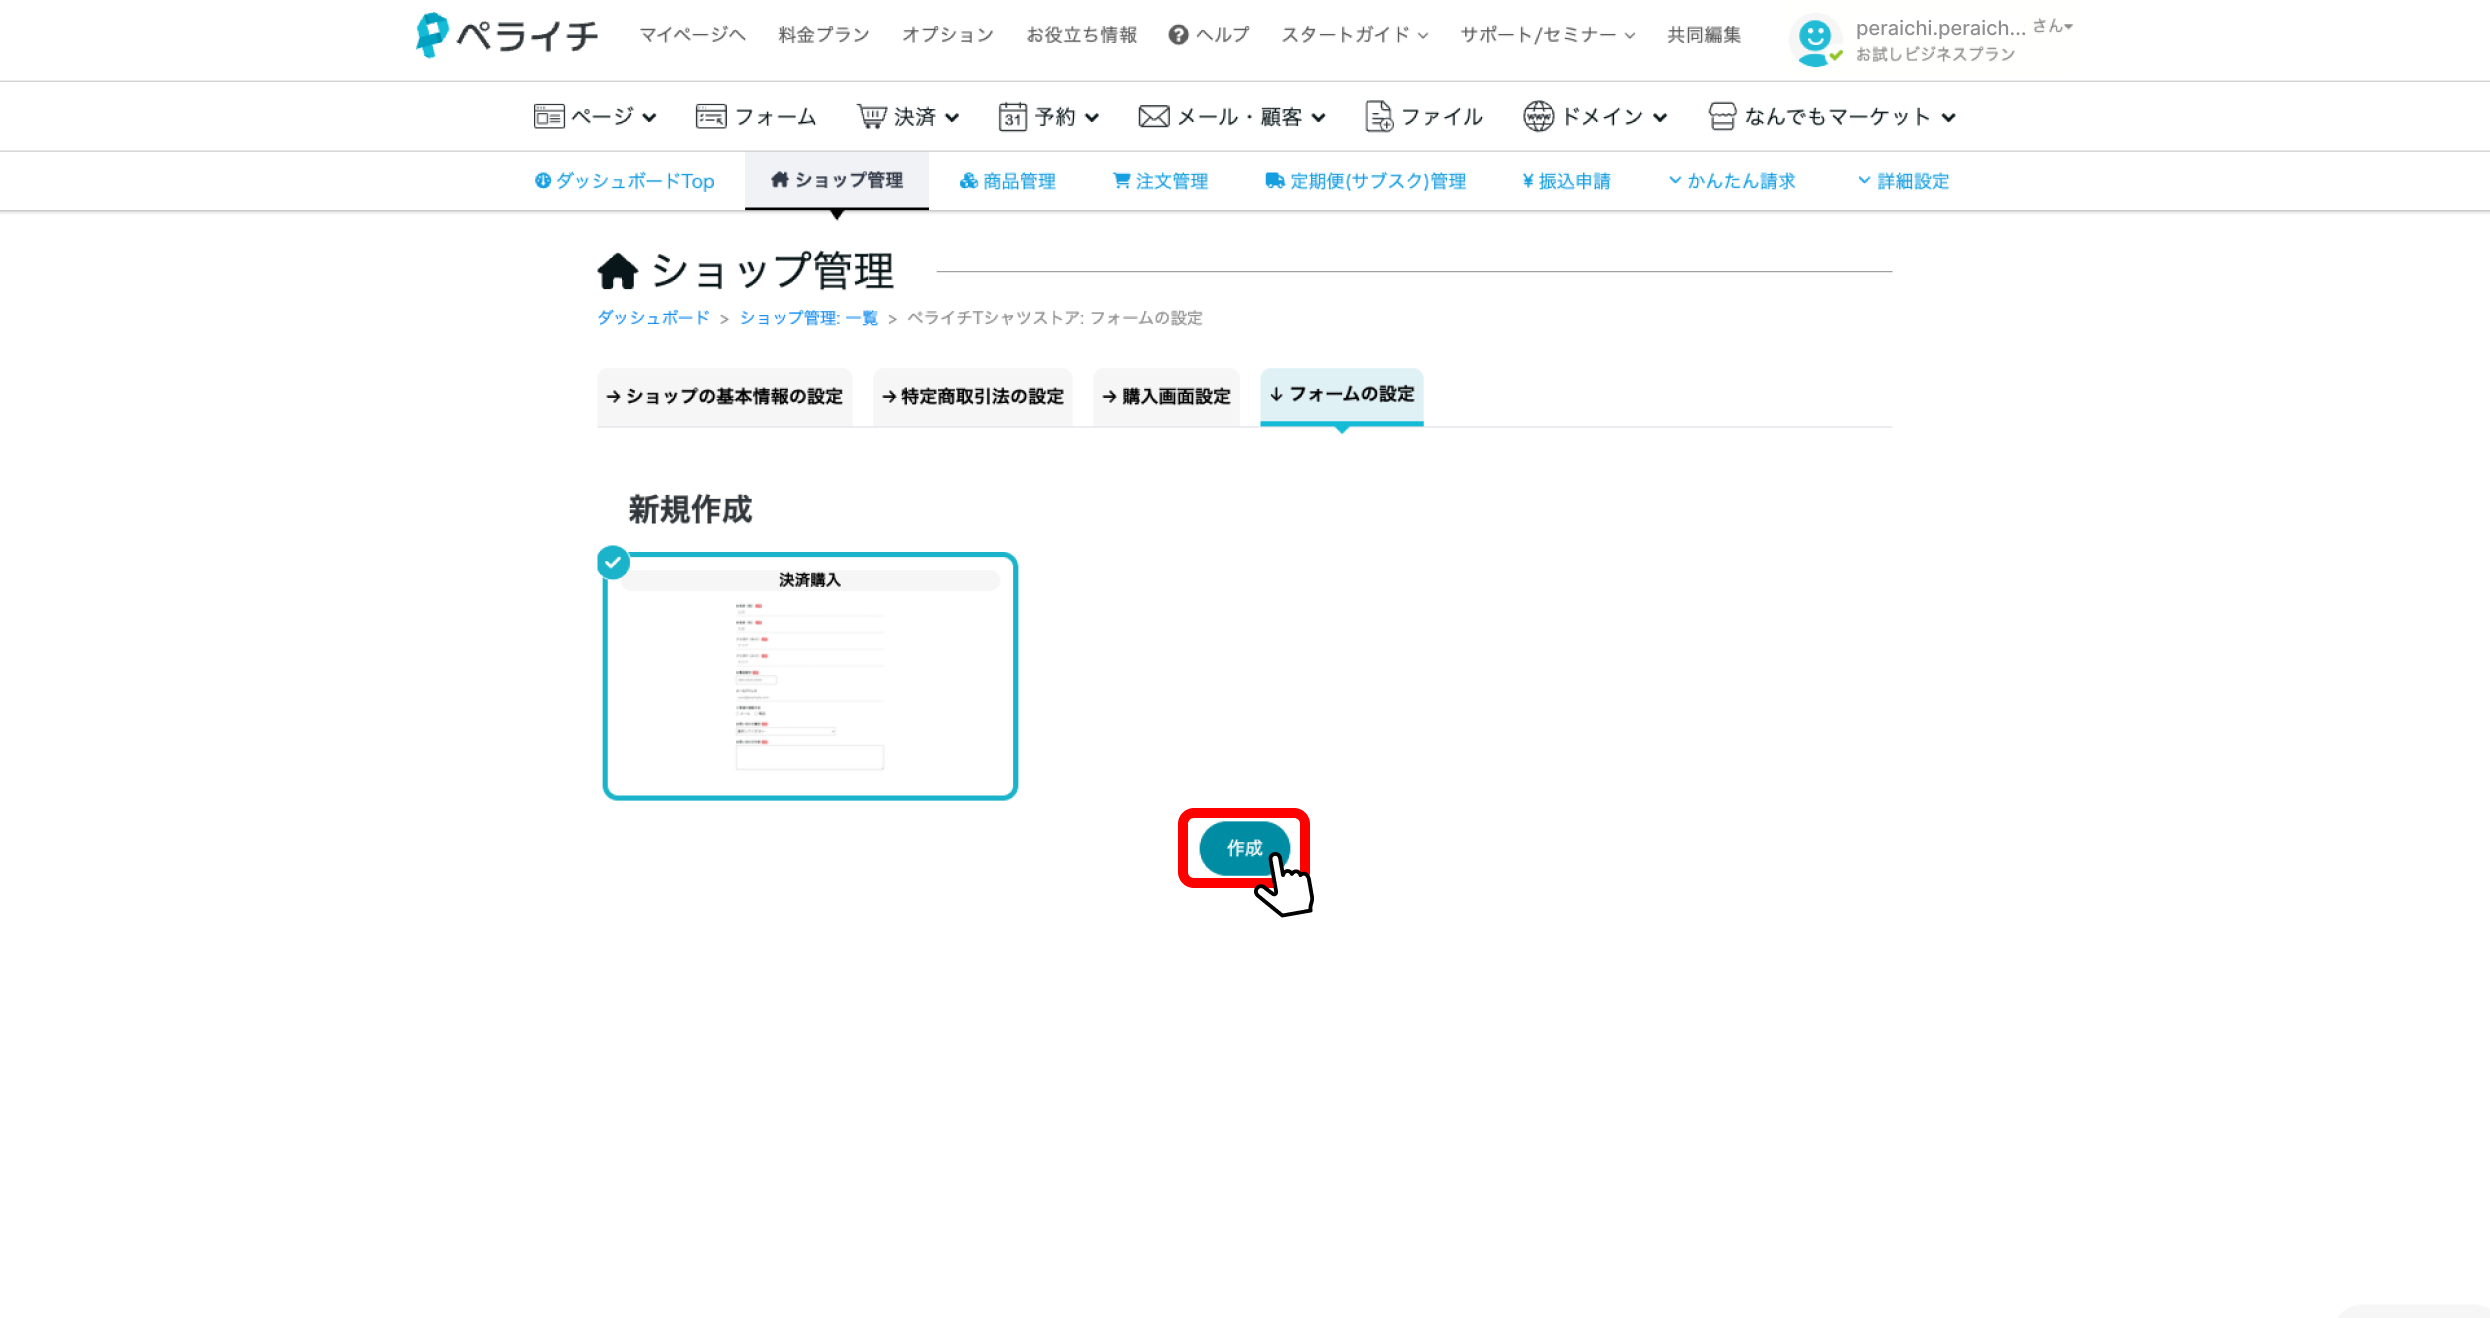Image resolution: width=2490 pixels, height=1318 pixels.
Task: Click the フォーム main menu item
Action: [756, 117]
